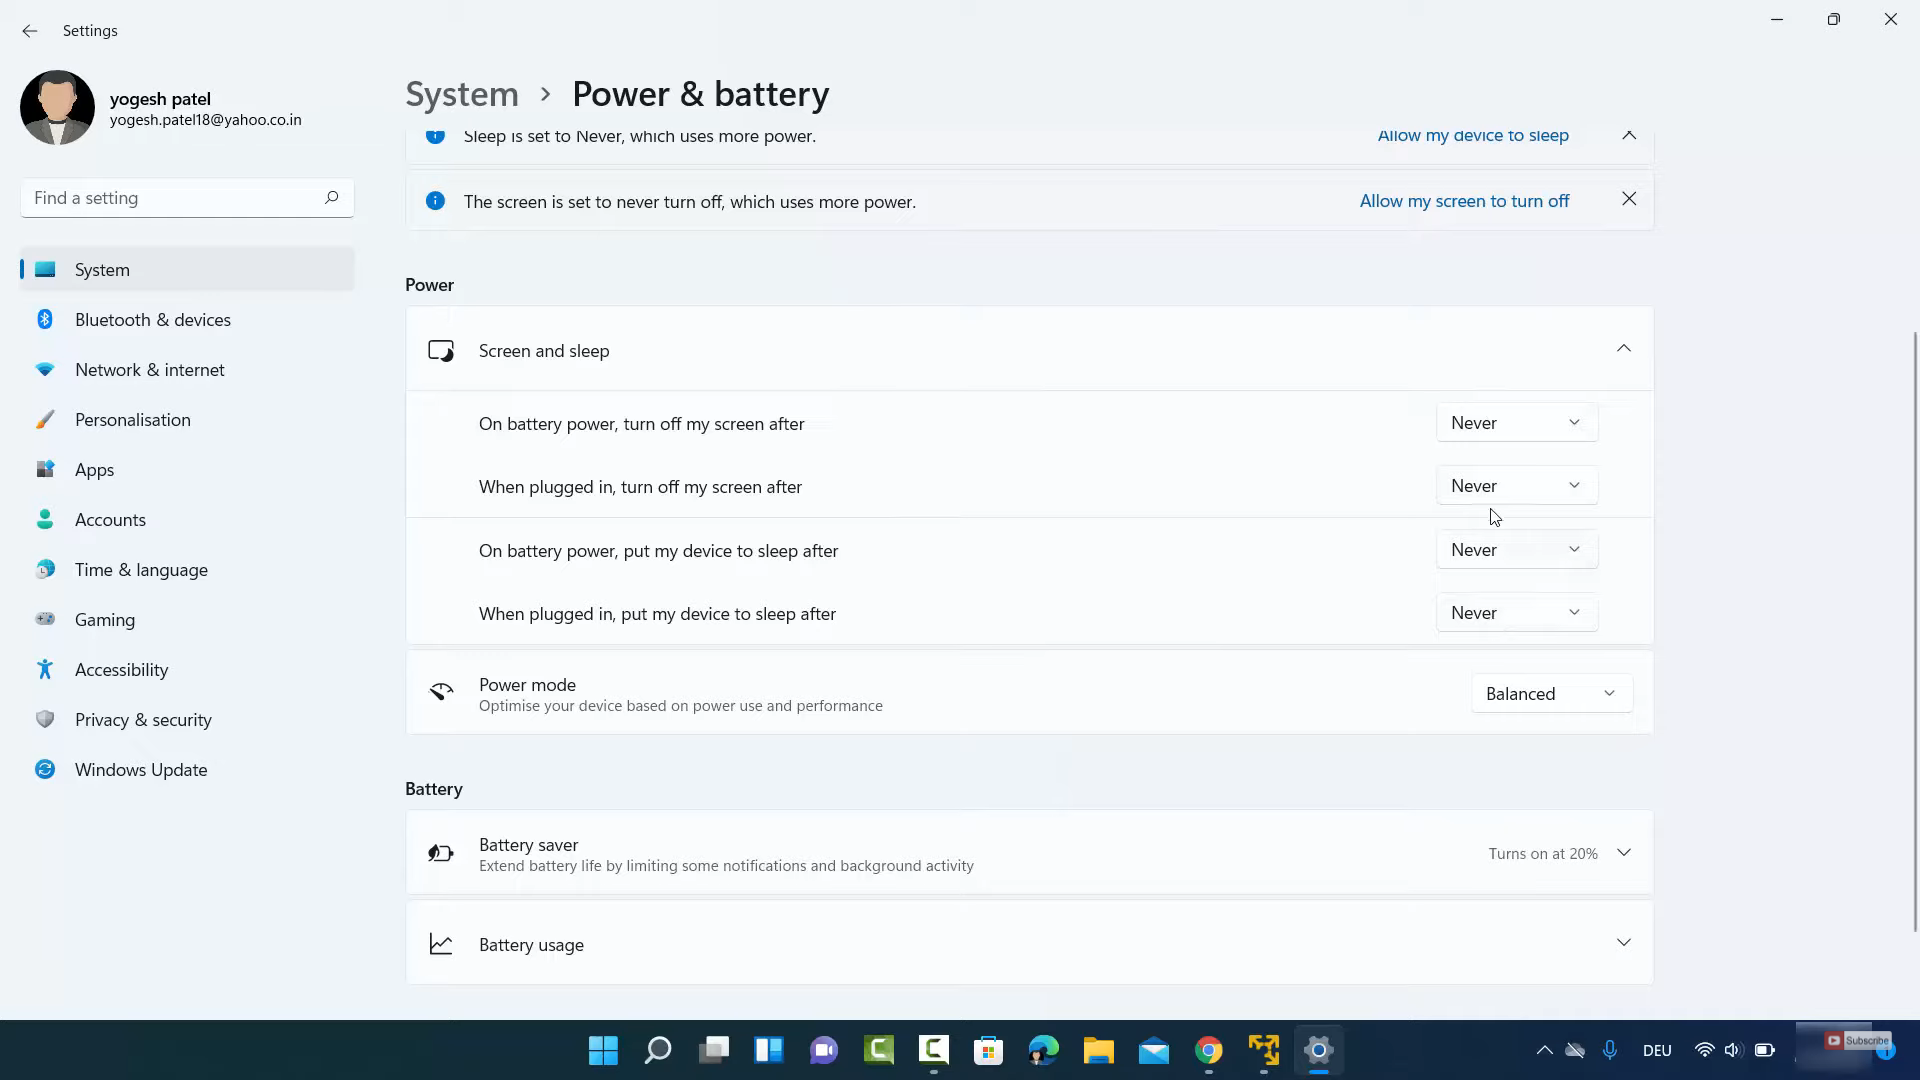Collapse the Screen and sleep section
The image size is (1920, 1080).
(x=1623, y=349)
